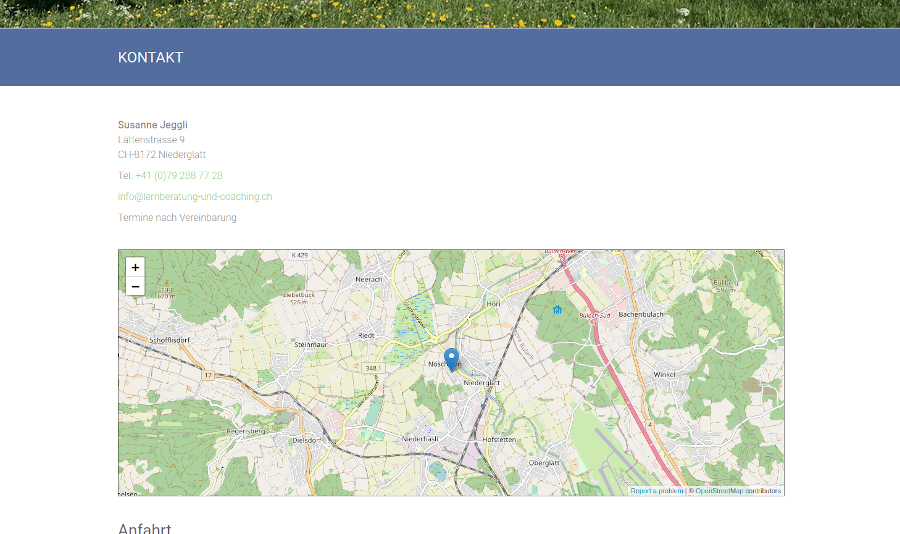
Task: Select the address line Lättenstrasse 9
Action: point(152,140)
